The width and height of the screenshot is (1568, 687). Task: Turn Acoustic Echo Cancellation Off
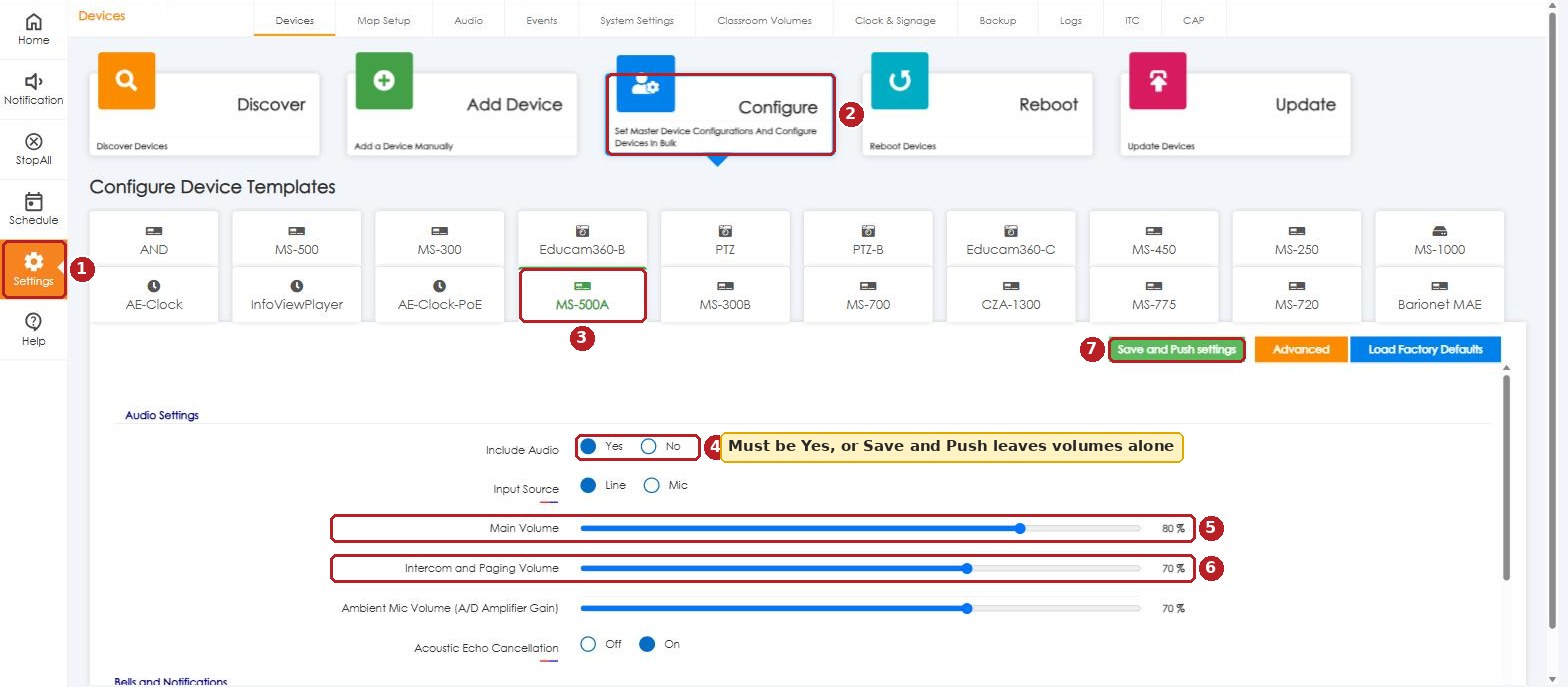[589, 644]
